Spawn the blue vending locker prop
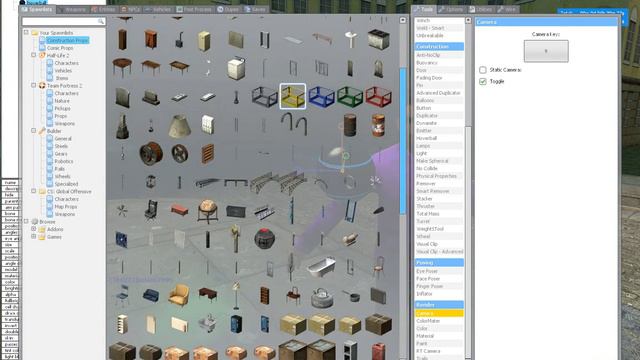This screenshot has height=360, width=640. pyautogui.click(x=236, y=324)
